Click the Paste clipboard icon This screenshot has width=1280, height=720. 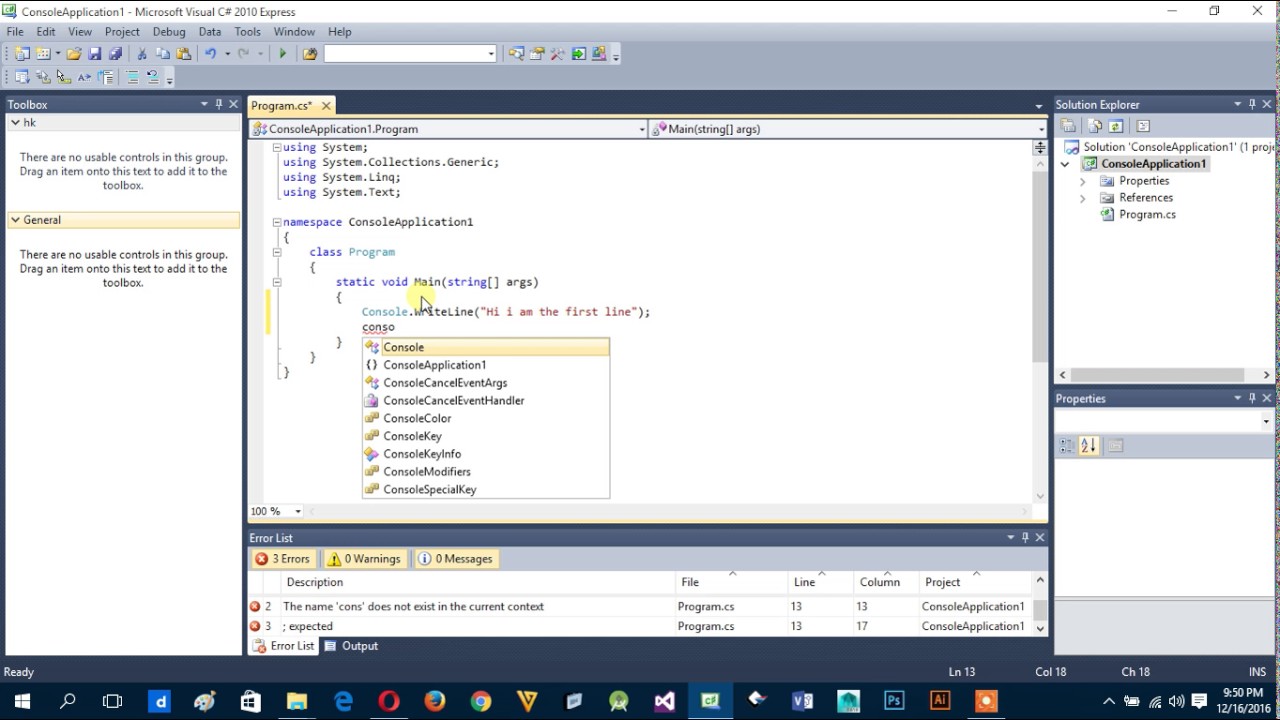tap(183, 54)
